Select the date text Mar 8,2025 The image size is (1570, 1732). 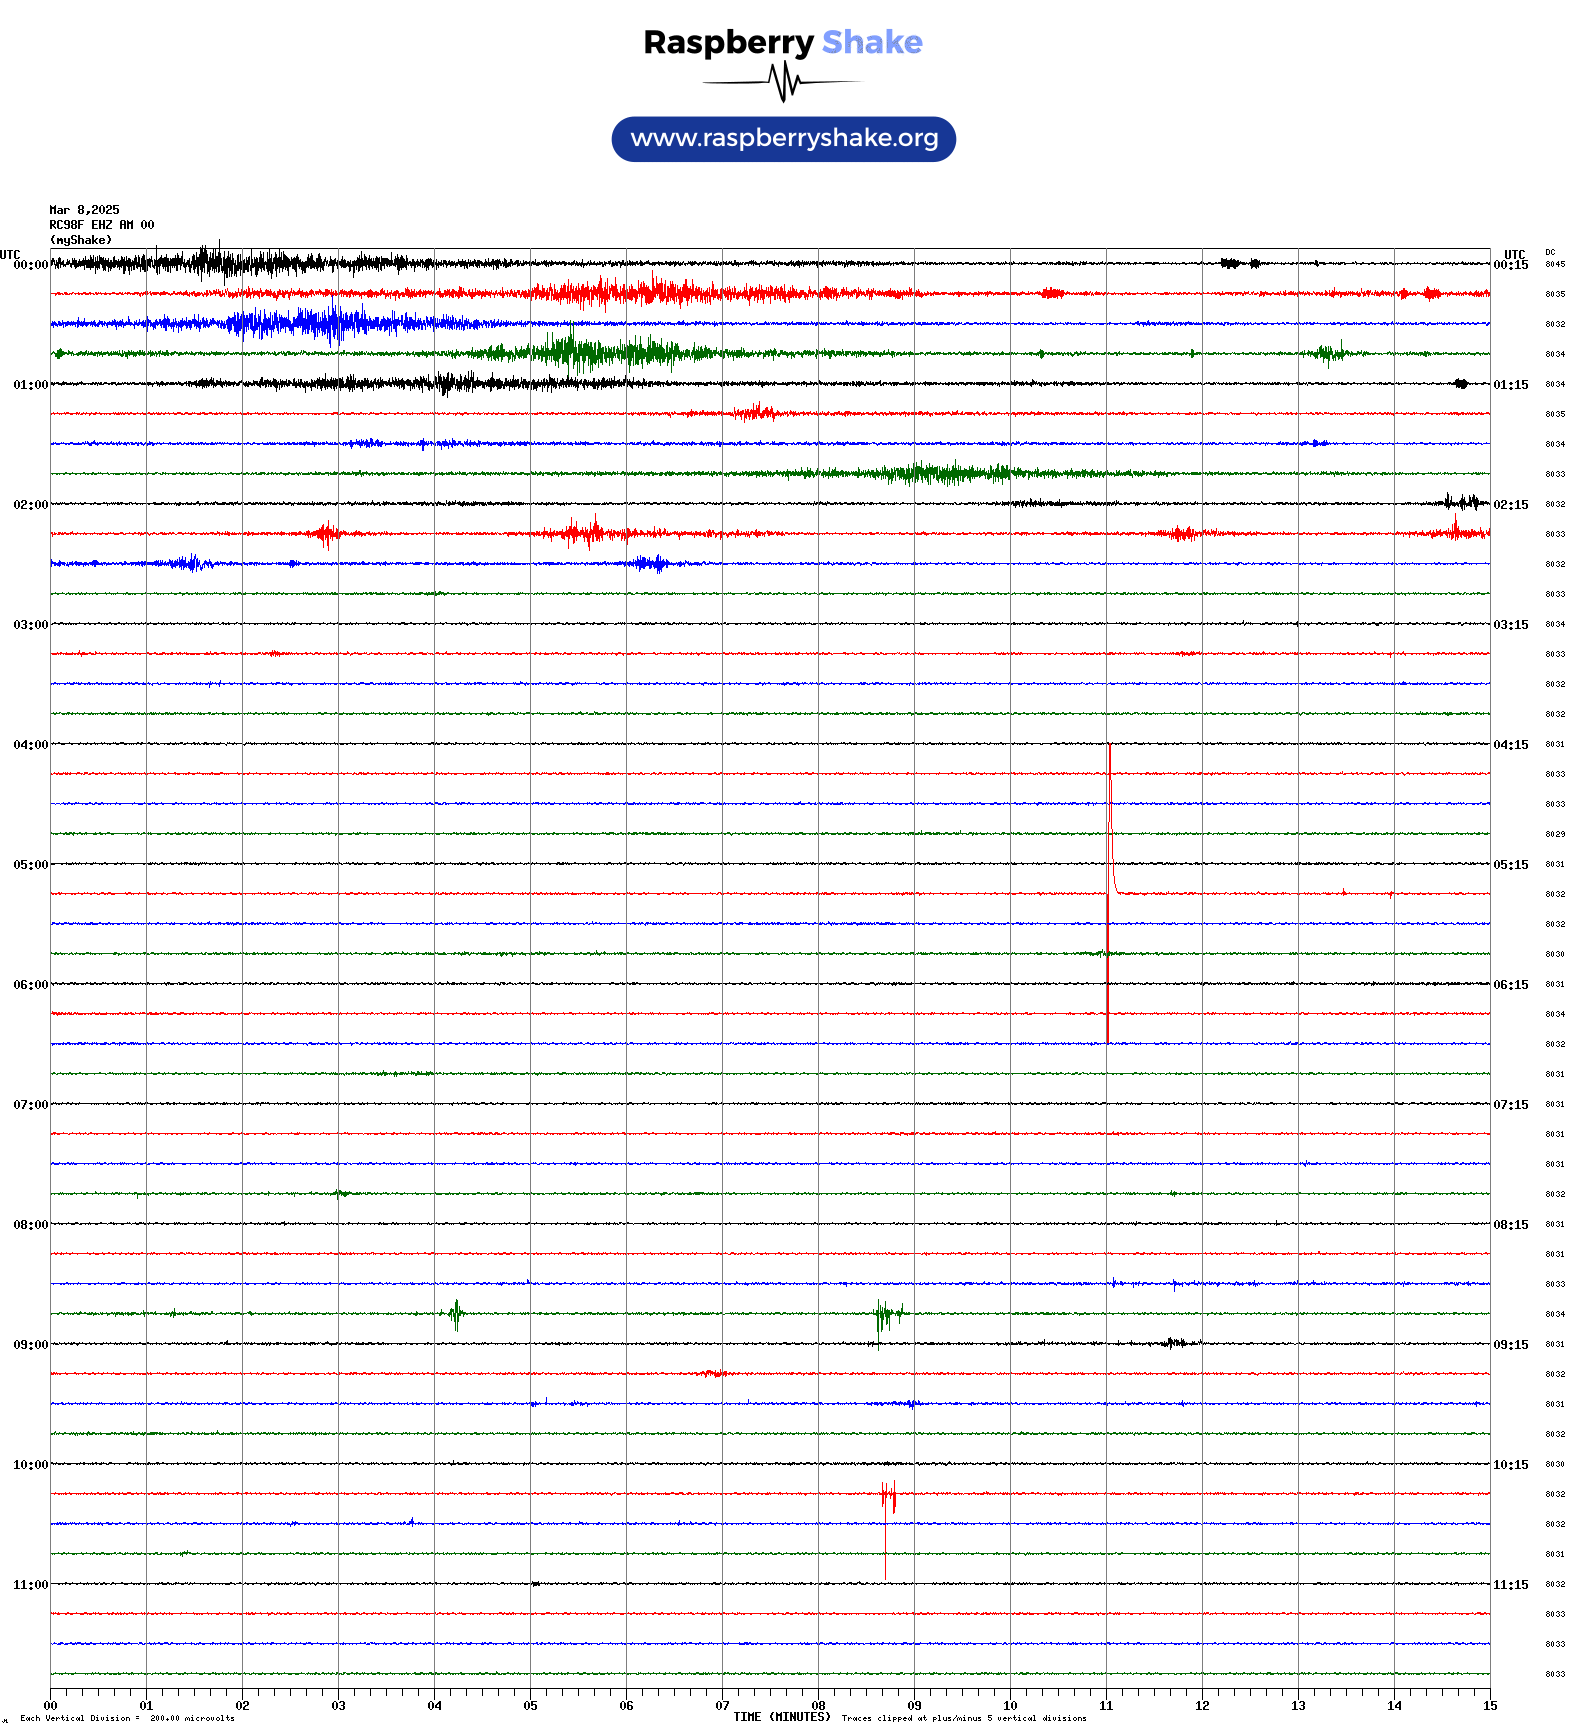pyautogui.click(x=84, y=210)
